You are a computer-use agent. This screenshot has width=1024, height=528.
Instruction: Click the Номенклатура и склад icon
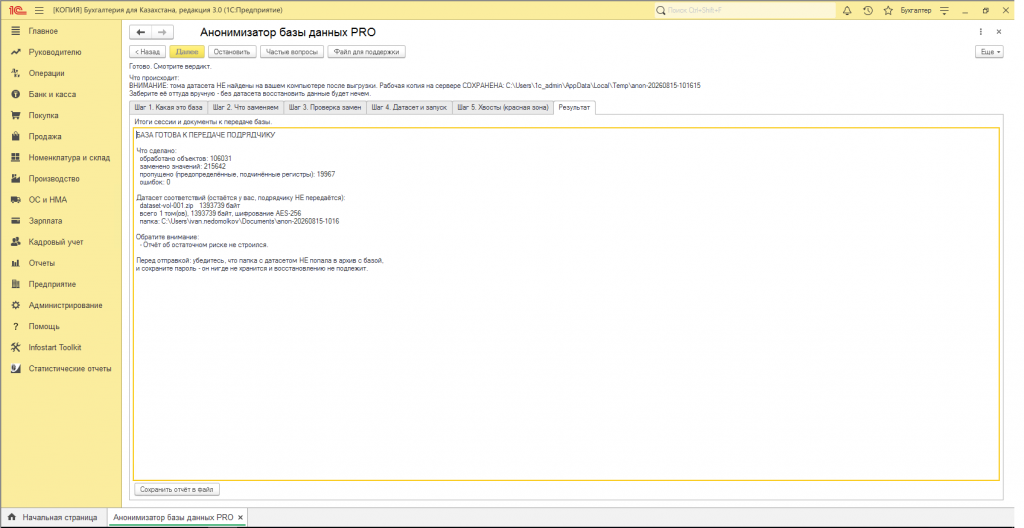(x=16, y=157)
